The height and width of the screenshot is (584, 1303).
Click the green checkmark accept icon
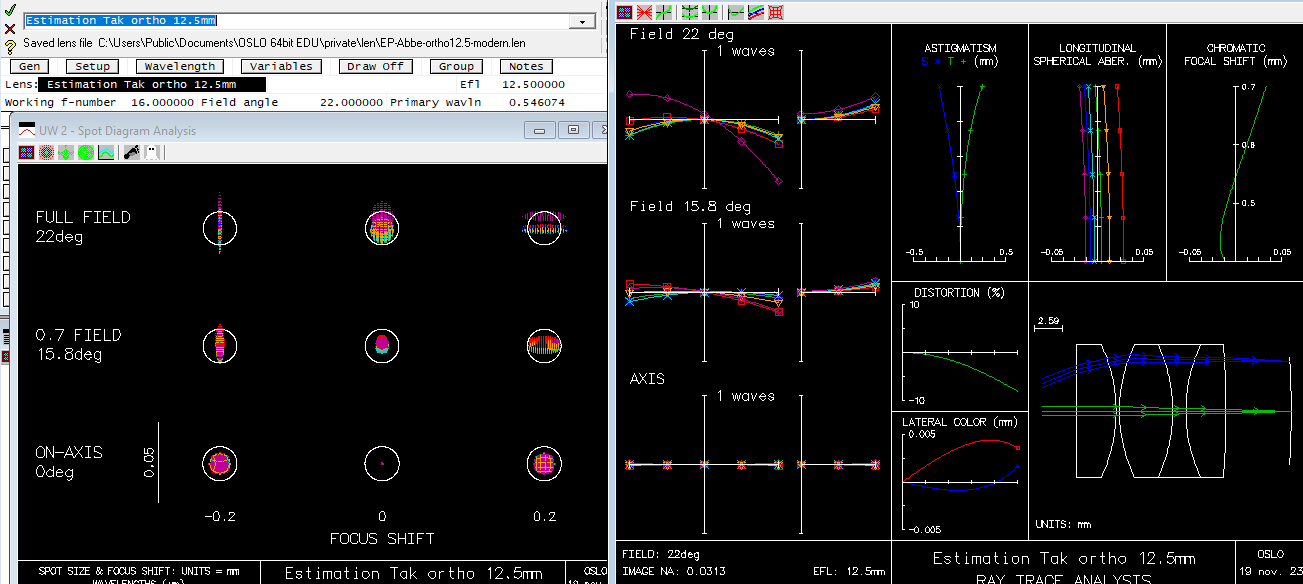click(x=10, y=11)
